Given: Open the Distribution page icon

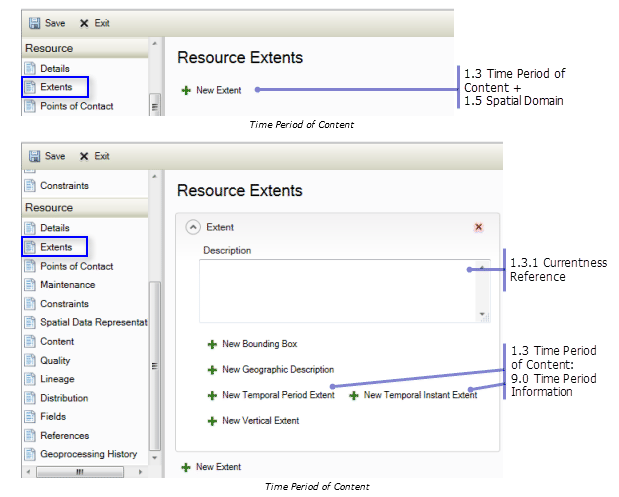Looking at the screenshot, I should [x=30, y=398].
